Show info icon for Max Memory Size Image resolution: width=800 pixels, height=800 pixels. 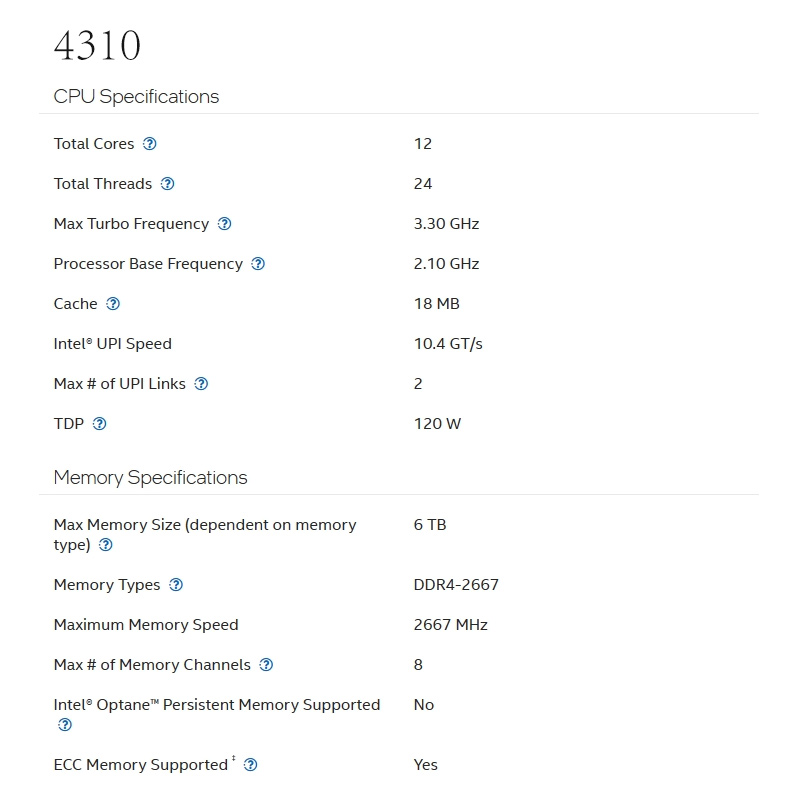point(106,545)
